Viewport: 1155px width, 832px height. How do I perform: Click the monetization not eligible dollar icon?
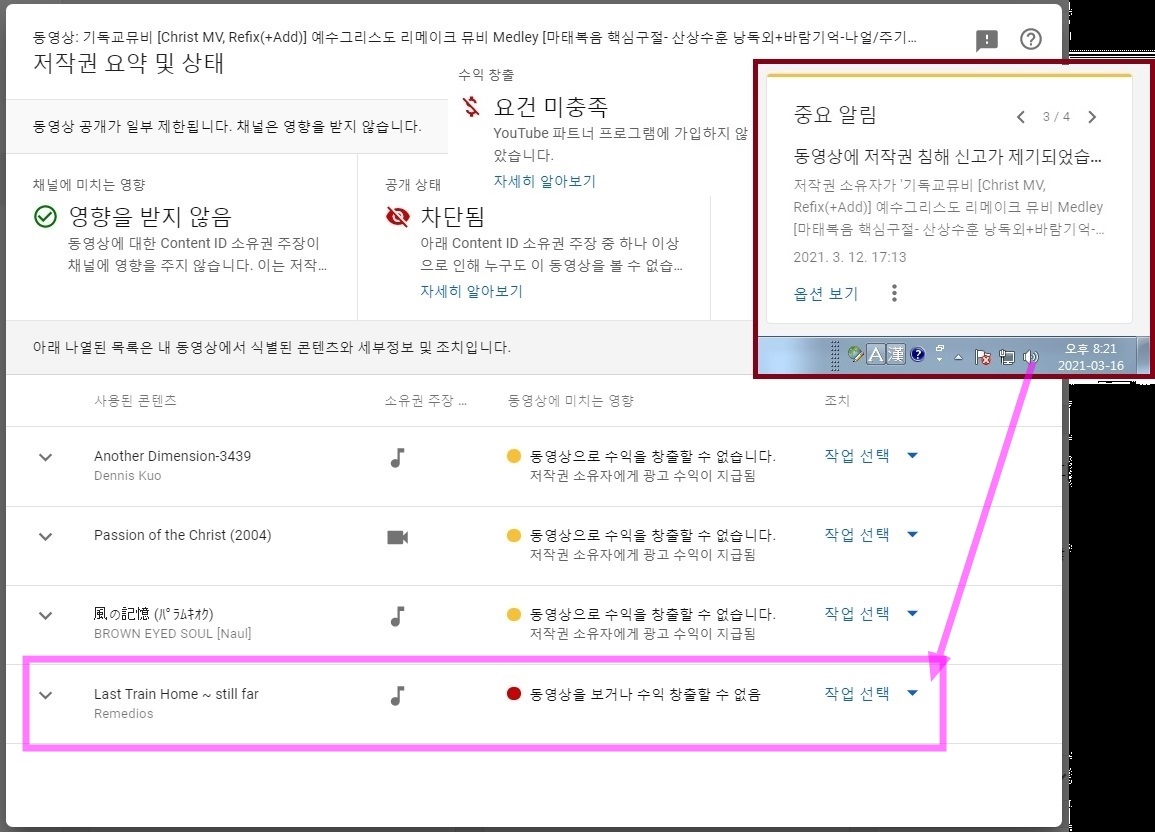[471, 106]
